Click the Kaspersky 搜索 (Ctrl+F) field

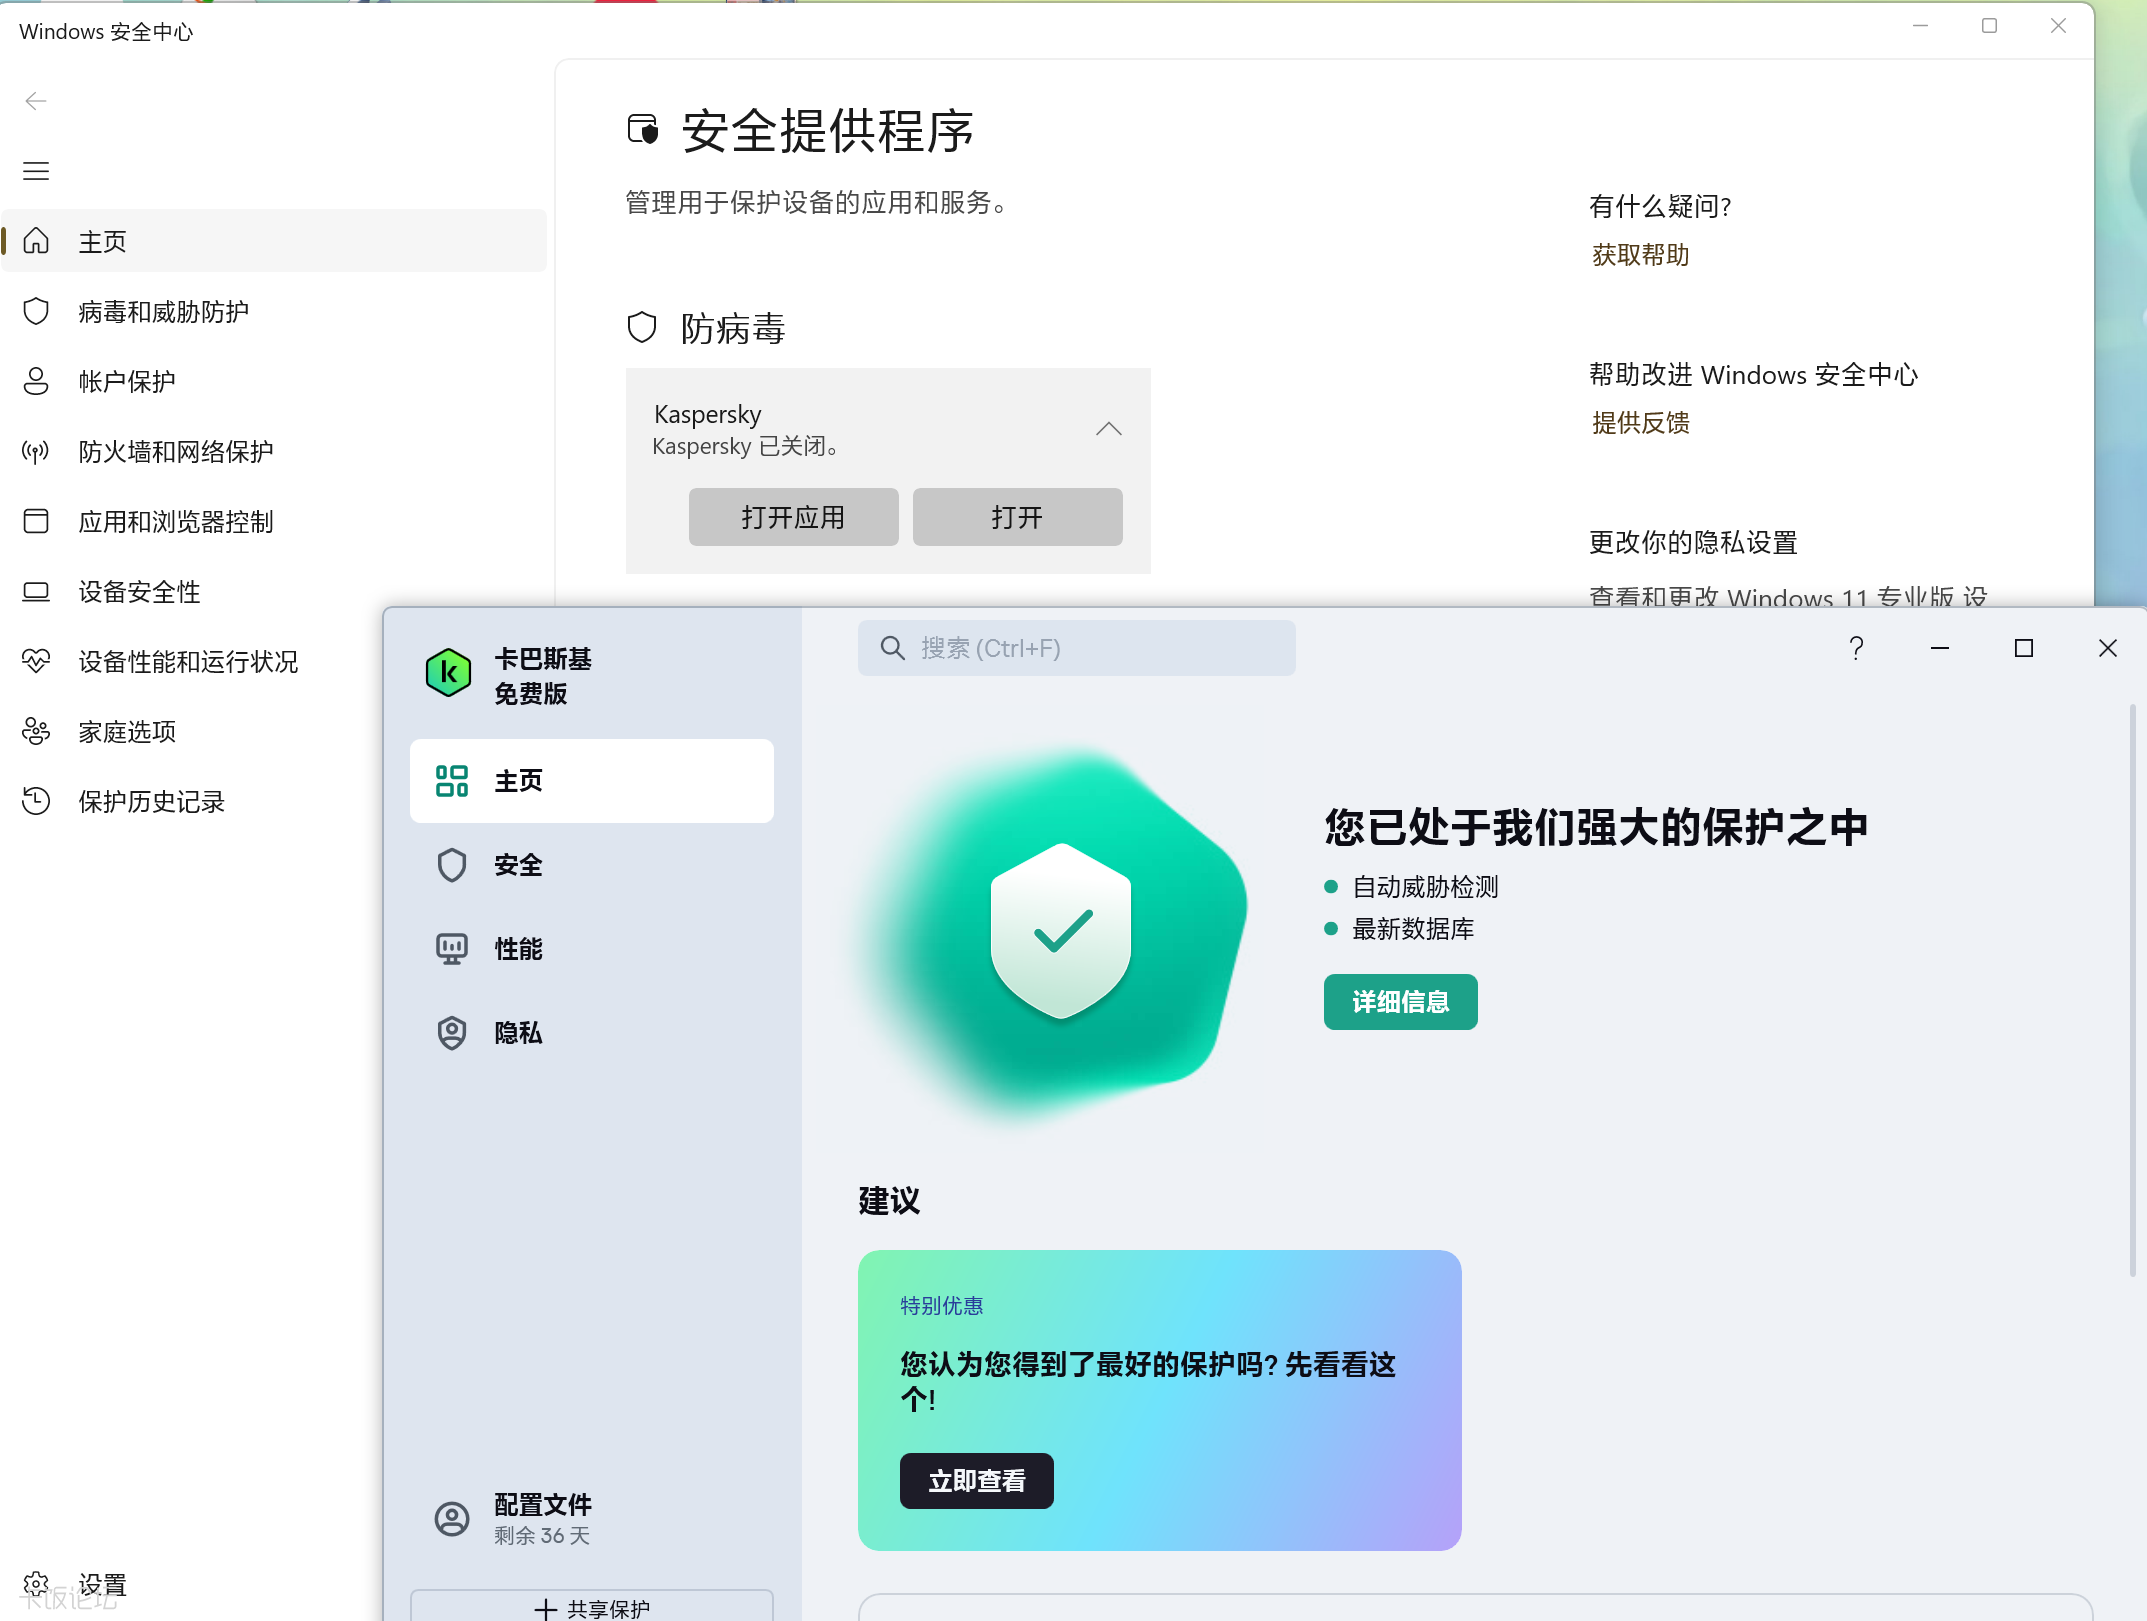tap(1076, 648)
